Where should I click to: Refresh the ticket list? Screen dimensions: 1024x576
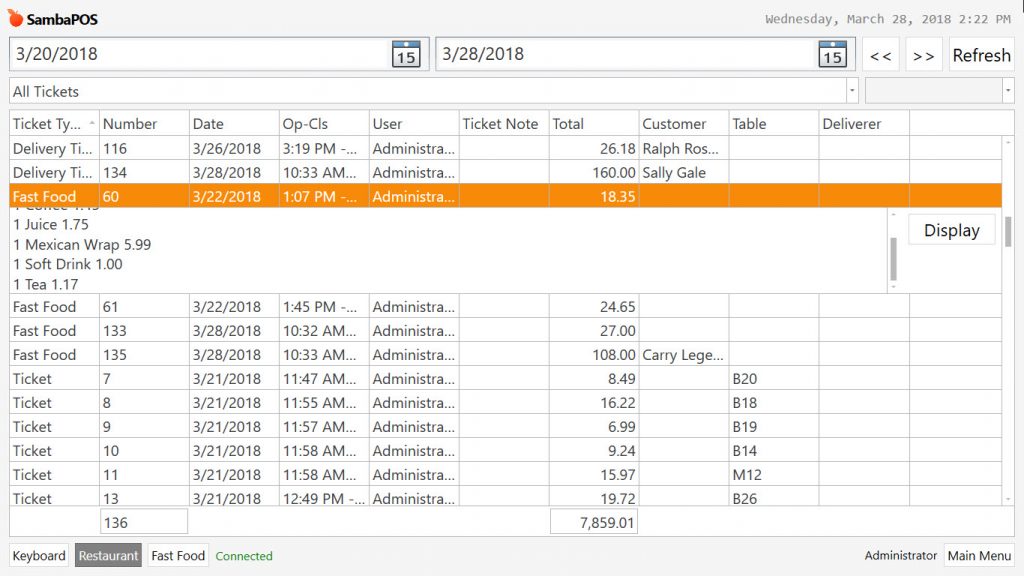point(981,56)
